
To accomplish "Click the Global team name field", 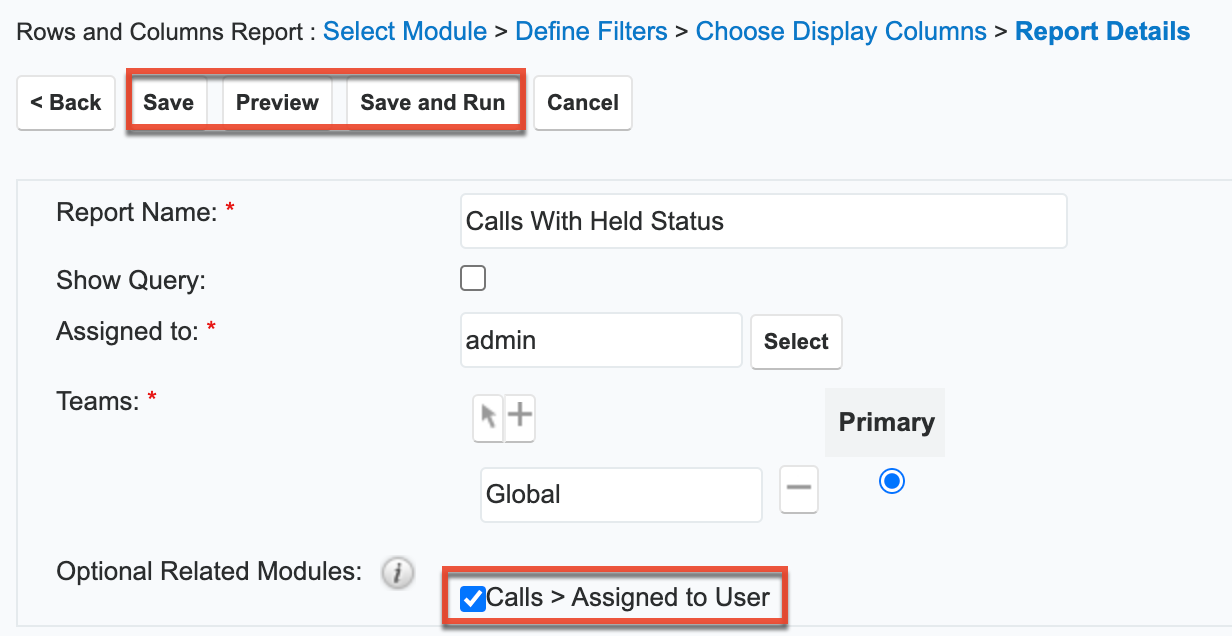I will click(621, 494).
